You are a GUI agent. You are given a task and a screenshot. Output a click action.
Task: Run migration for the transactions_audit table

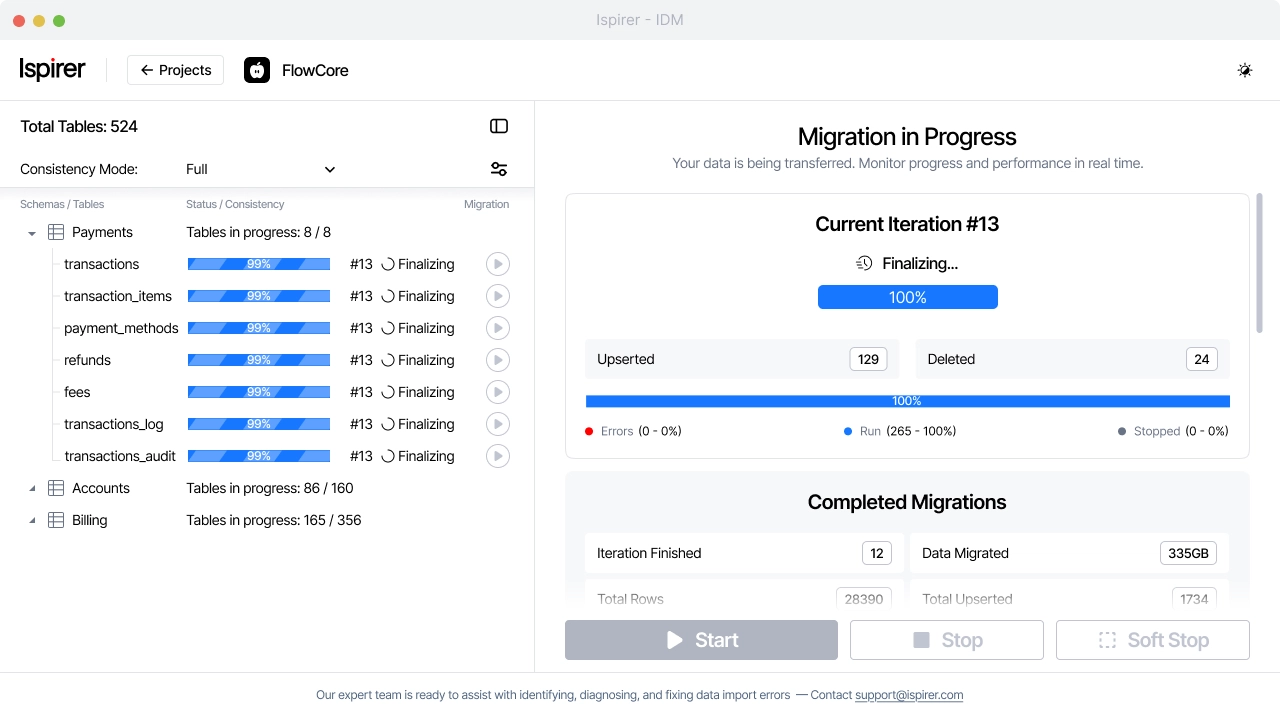[497, 455]
